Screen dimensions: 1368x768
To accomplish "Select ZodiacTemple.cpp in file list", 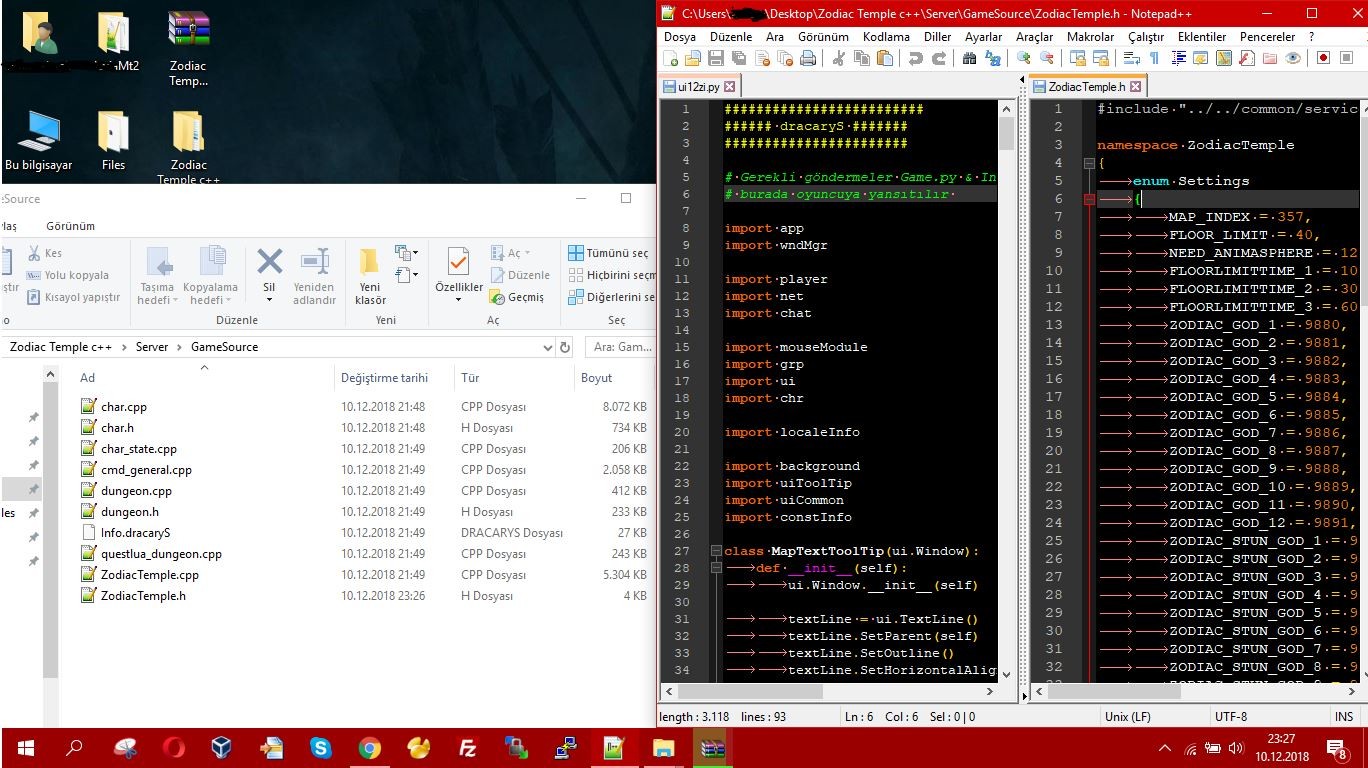I will pos(150,575).
